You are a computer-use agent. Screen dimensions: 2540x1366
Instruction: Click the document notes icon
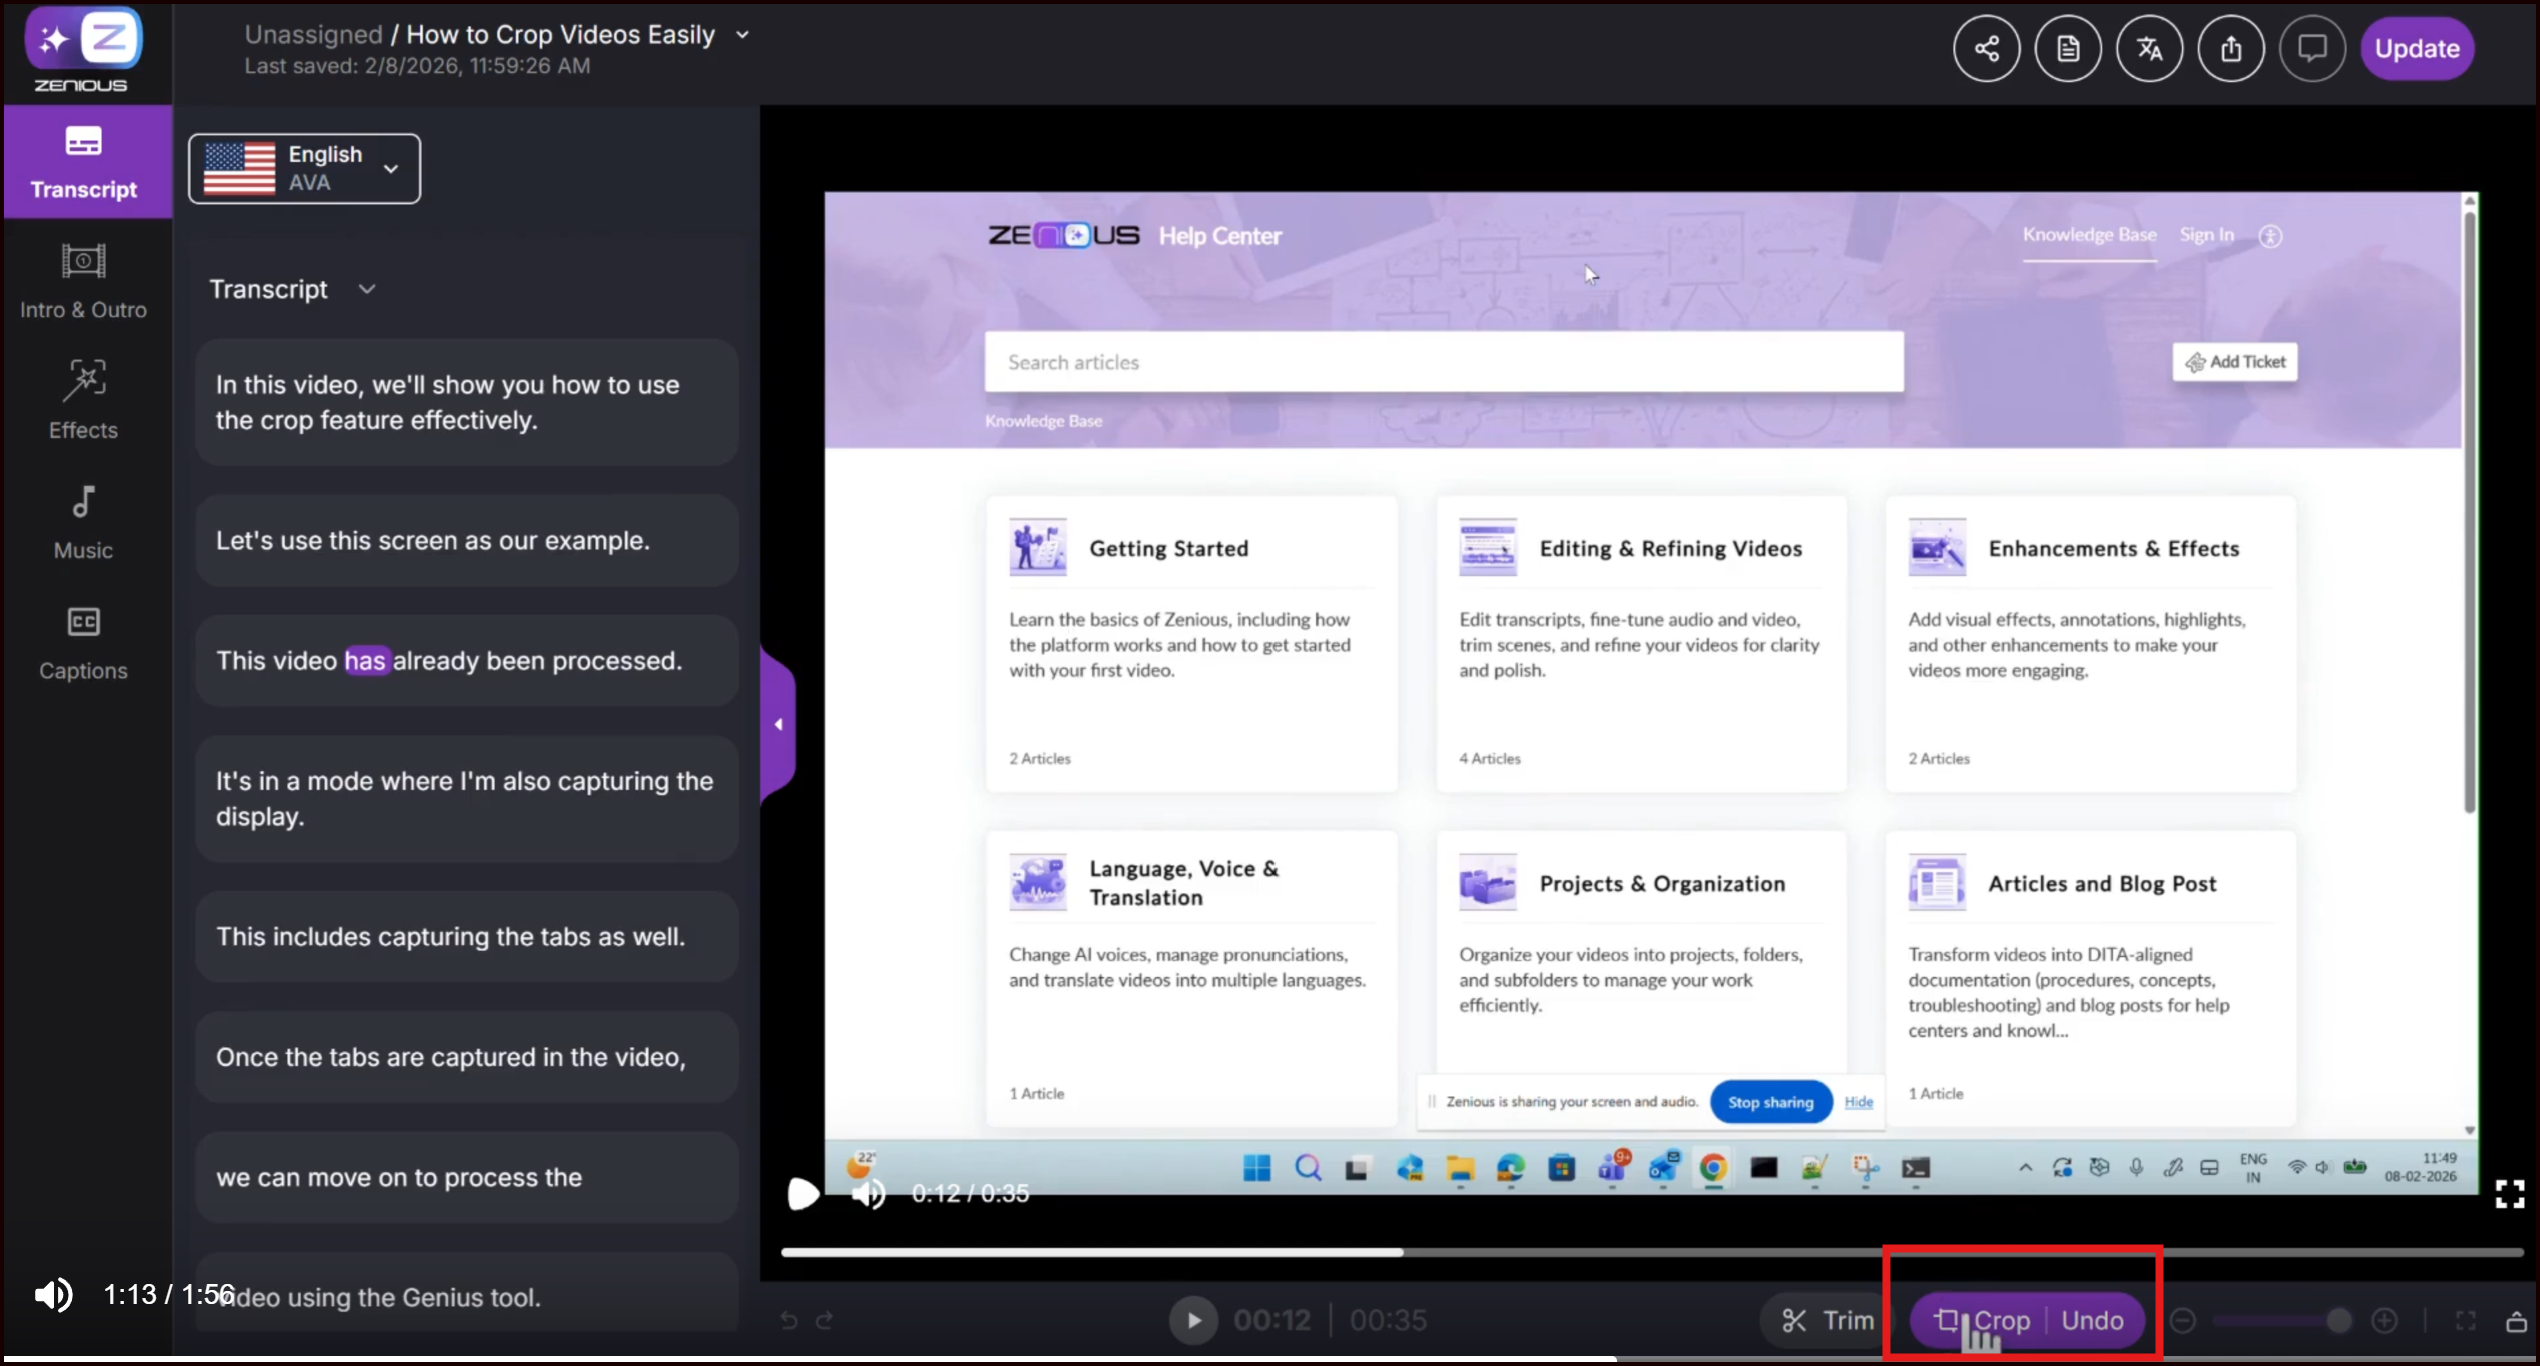click(x=2067, y=48)
